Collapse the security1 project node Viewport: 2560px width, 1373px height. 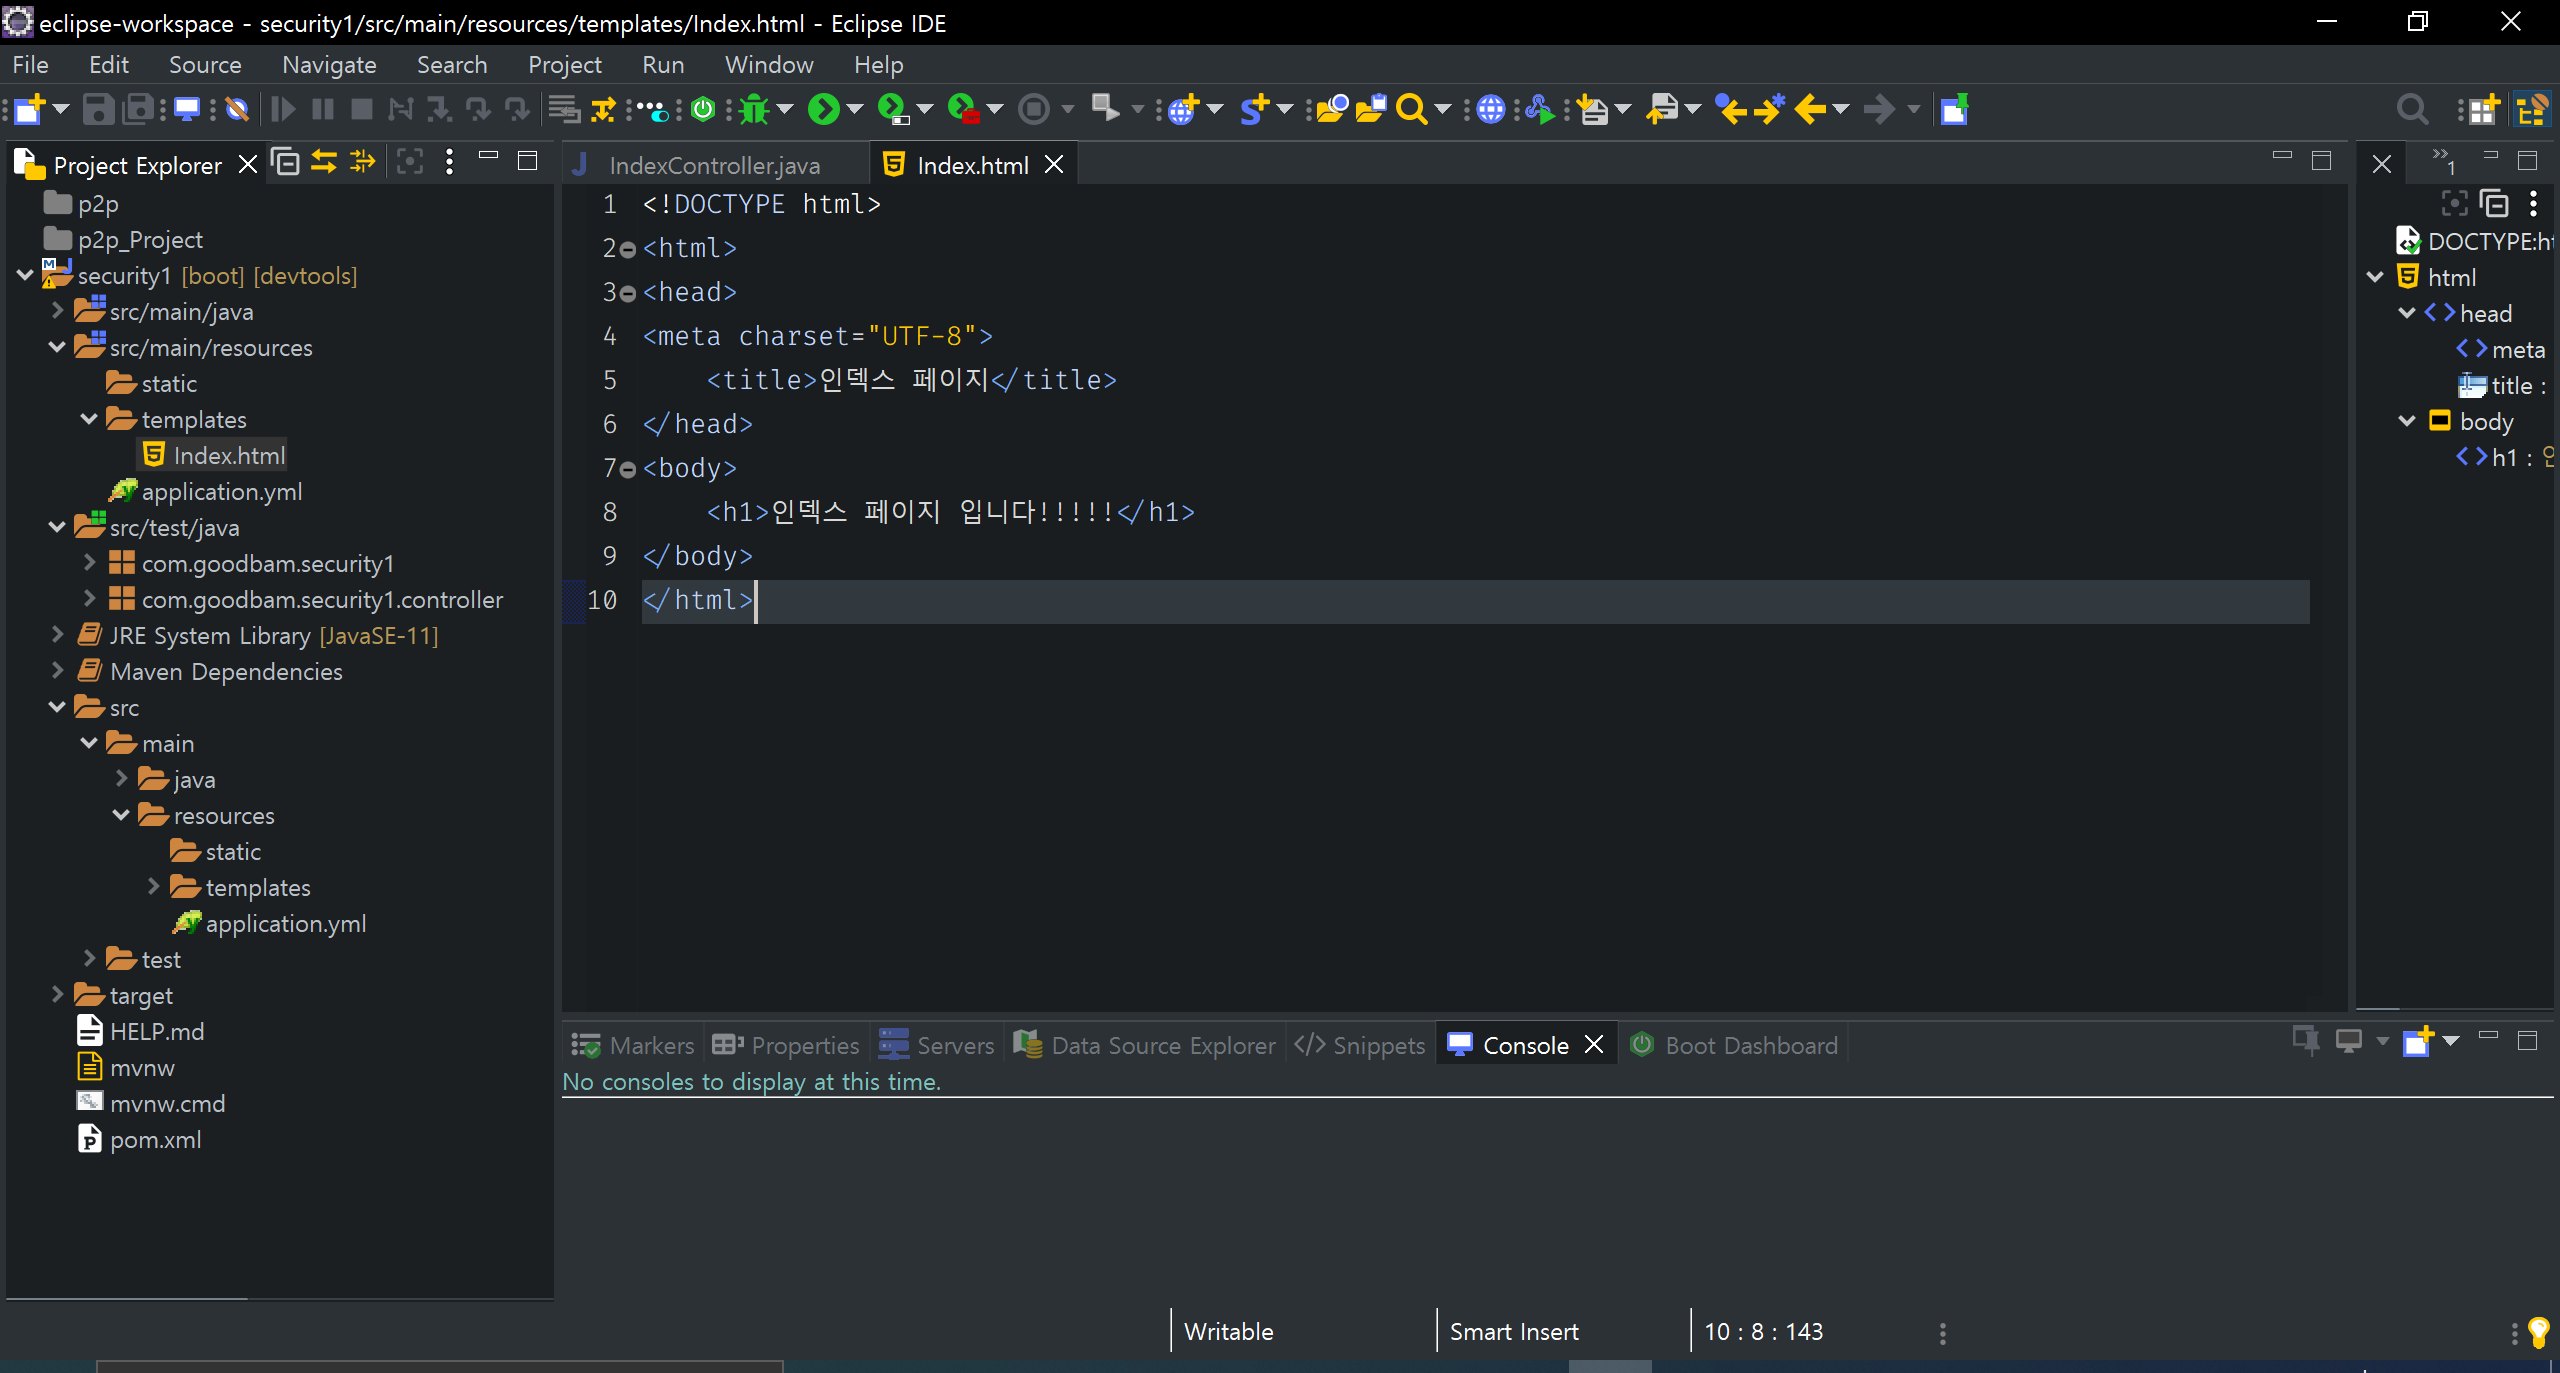pos(25,275)
